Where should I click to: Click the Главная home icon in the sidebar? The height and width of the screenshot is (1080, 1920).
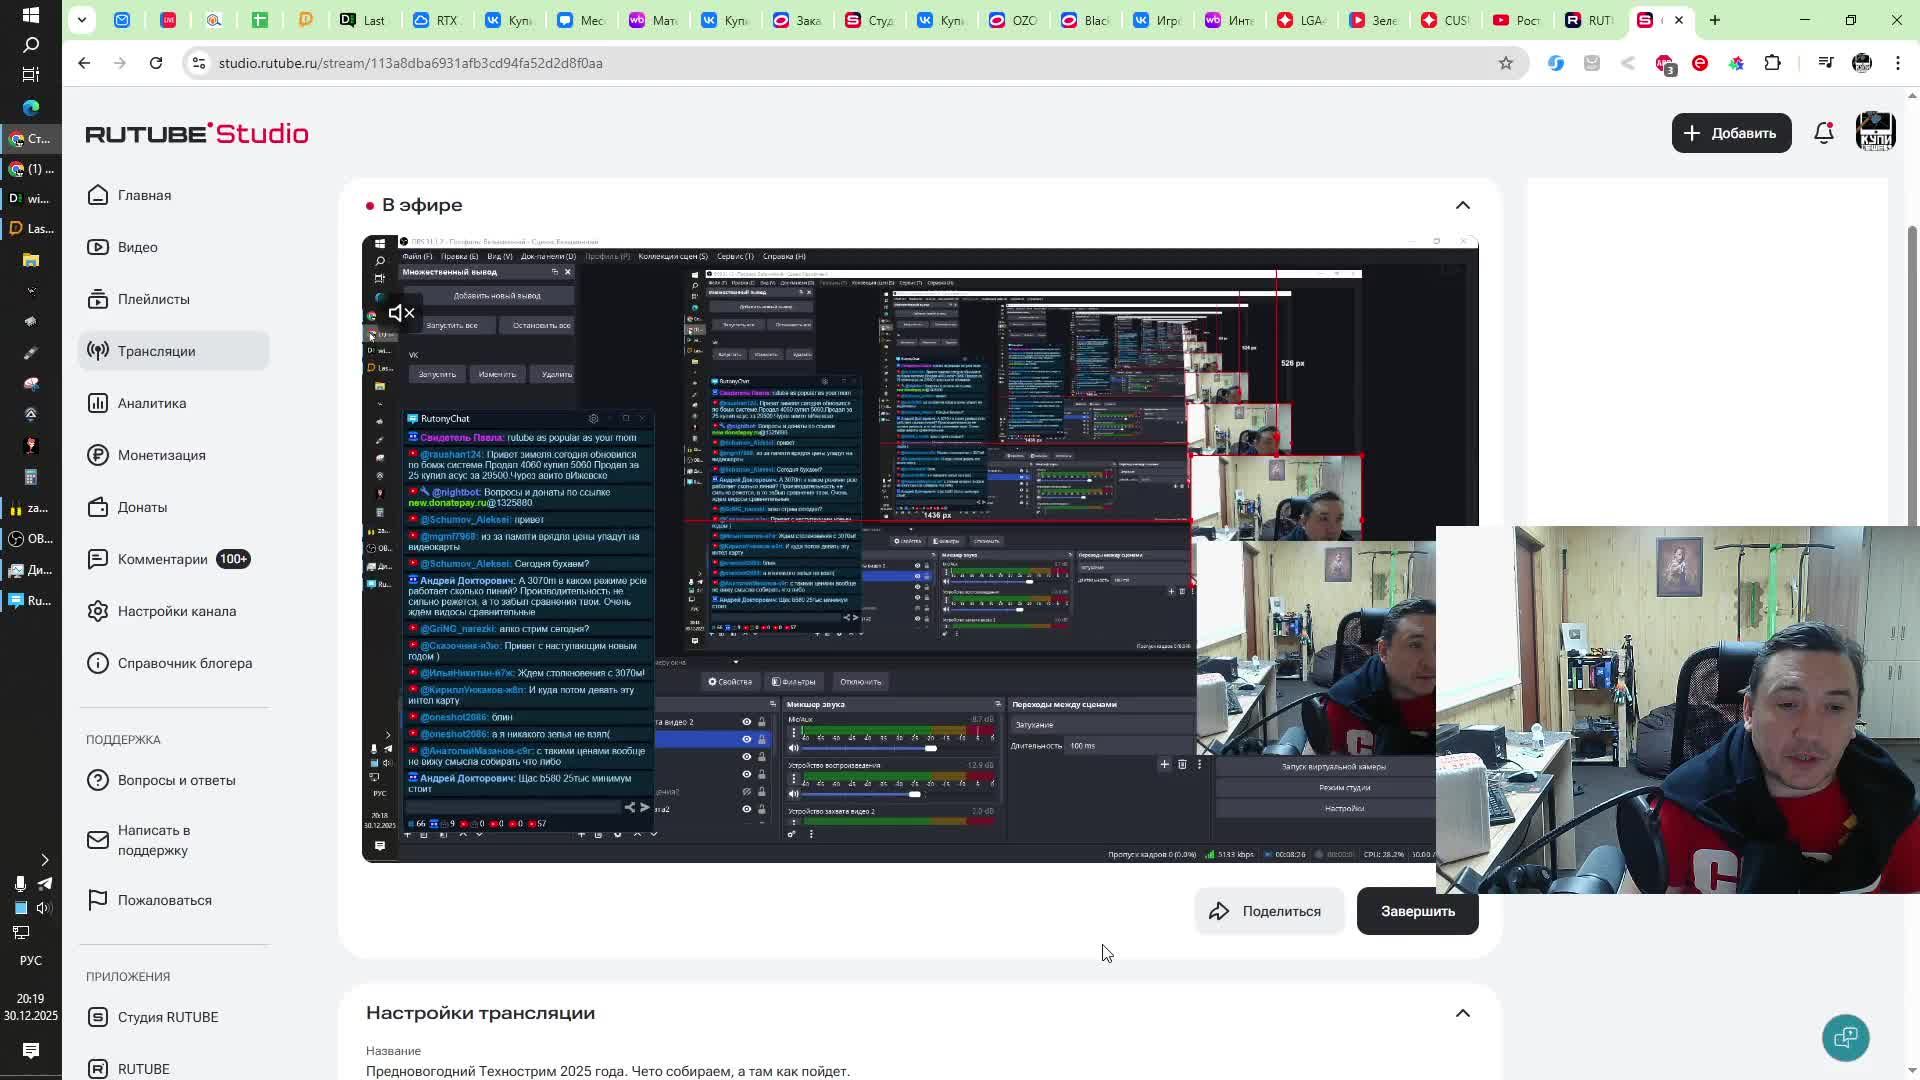98,195
